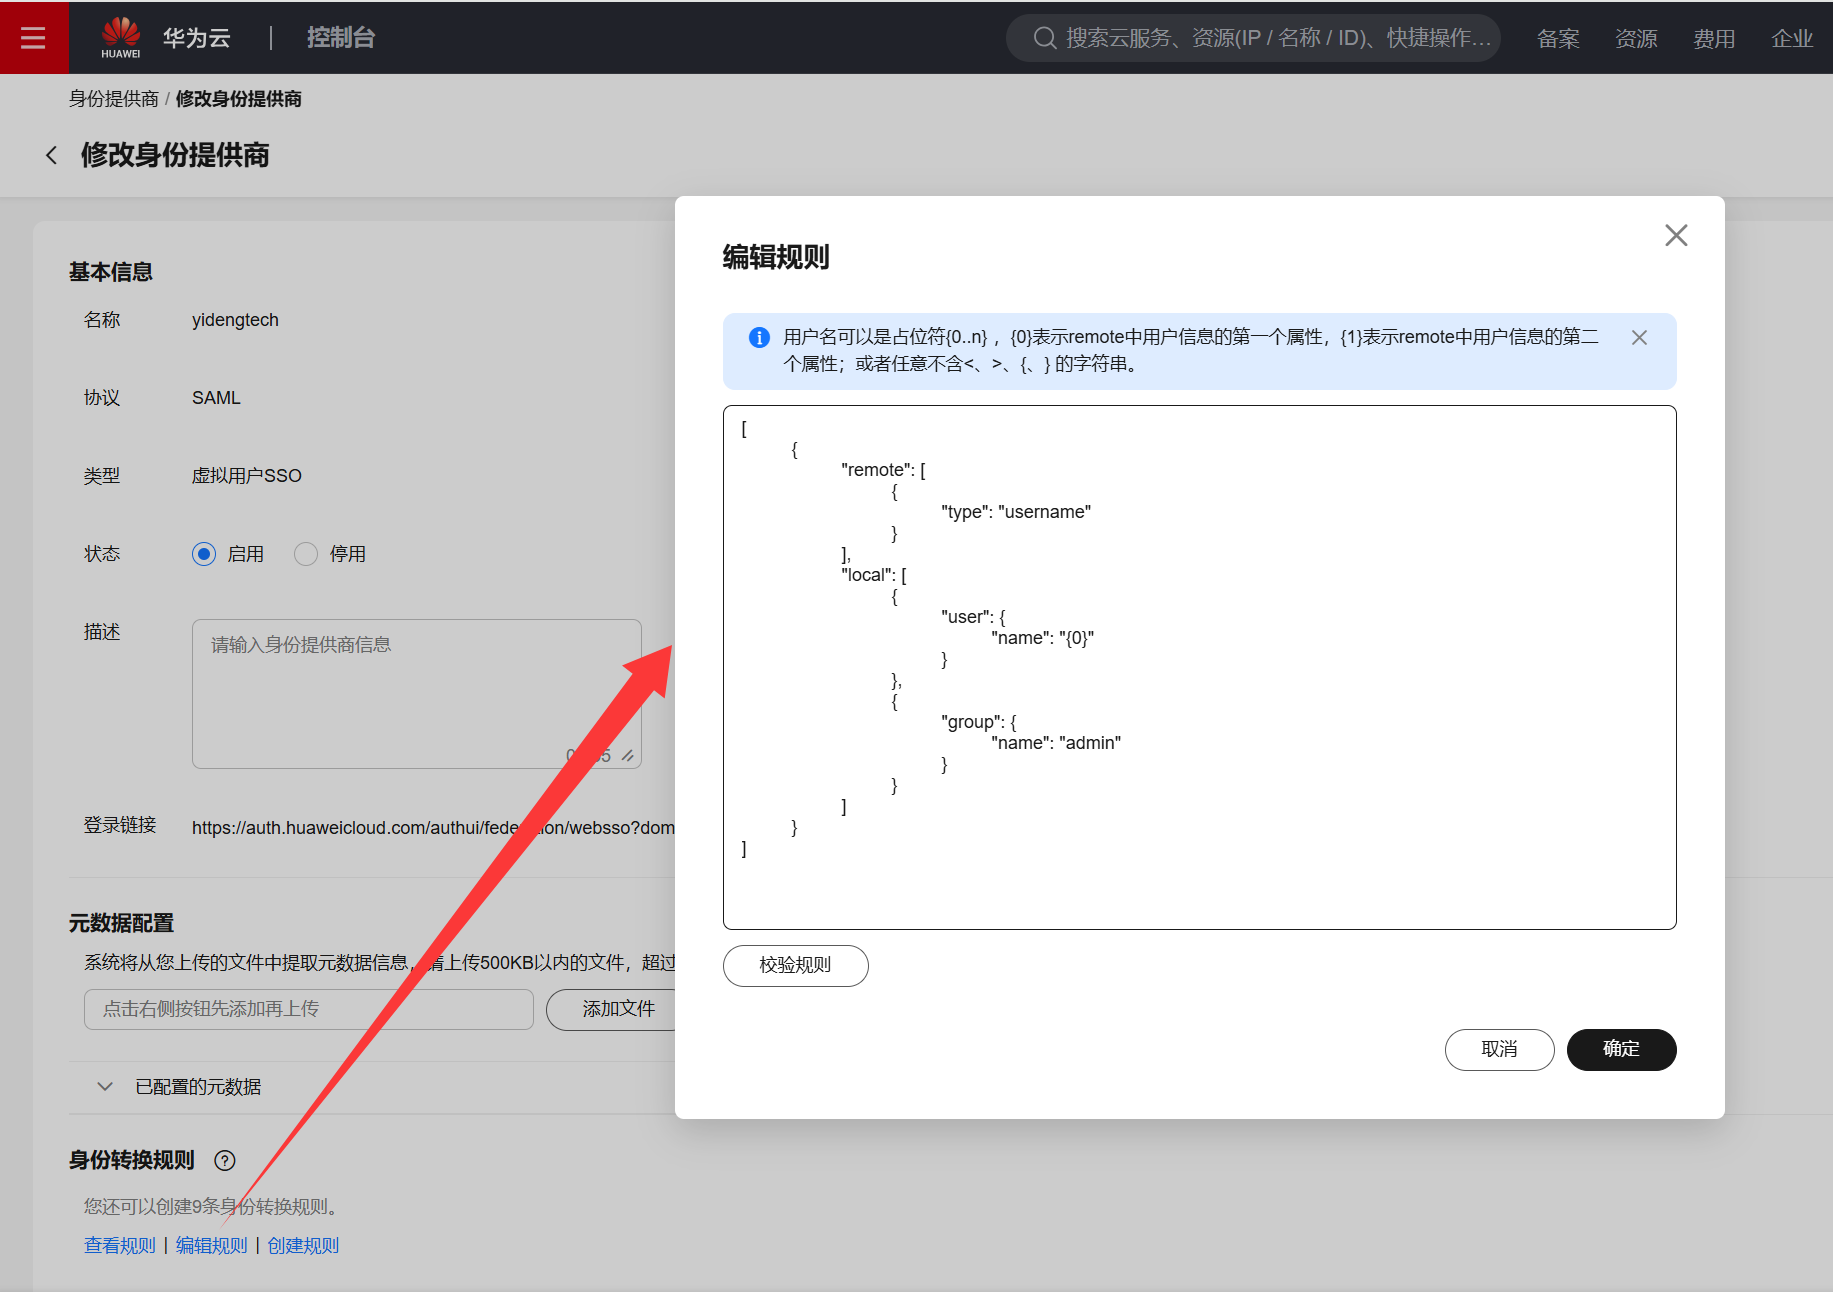Image resolution: width=1833 pixels, height=1292 pixels.
Task: Click the blue info icon in the tip
Action: (759, 338)
